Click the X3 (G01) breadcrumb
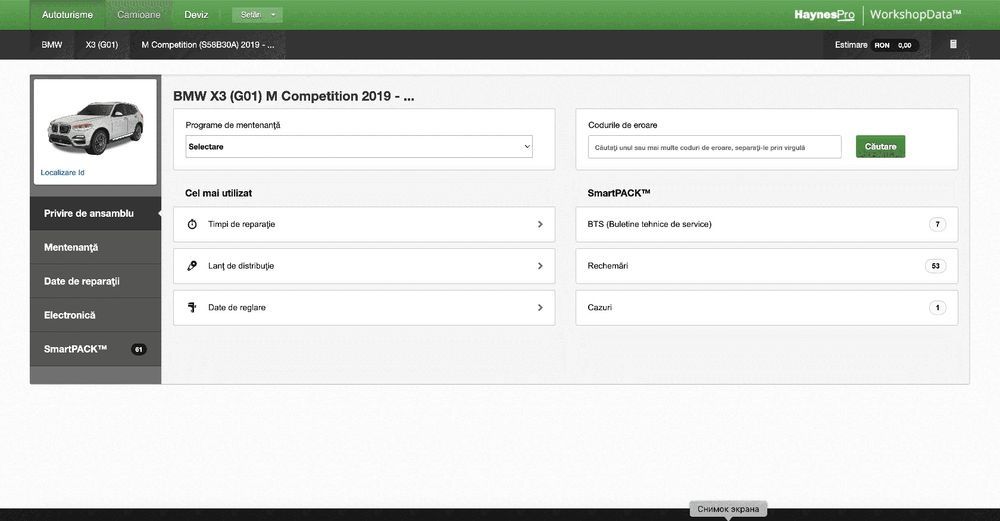This screenshot has width=1000, height=521. (x=101, y=45)
